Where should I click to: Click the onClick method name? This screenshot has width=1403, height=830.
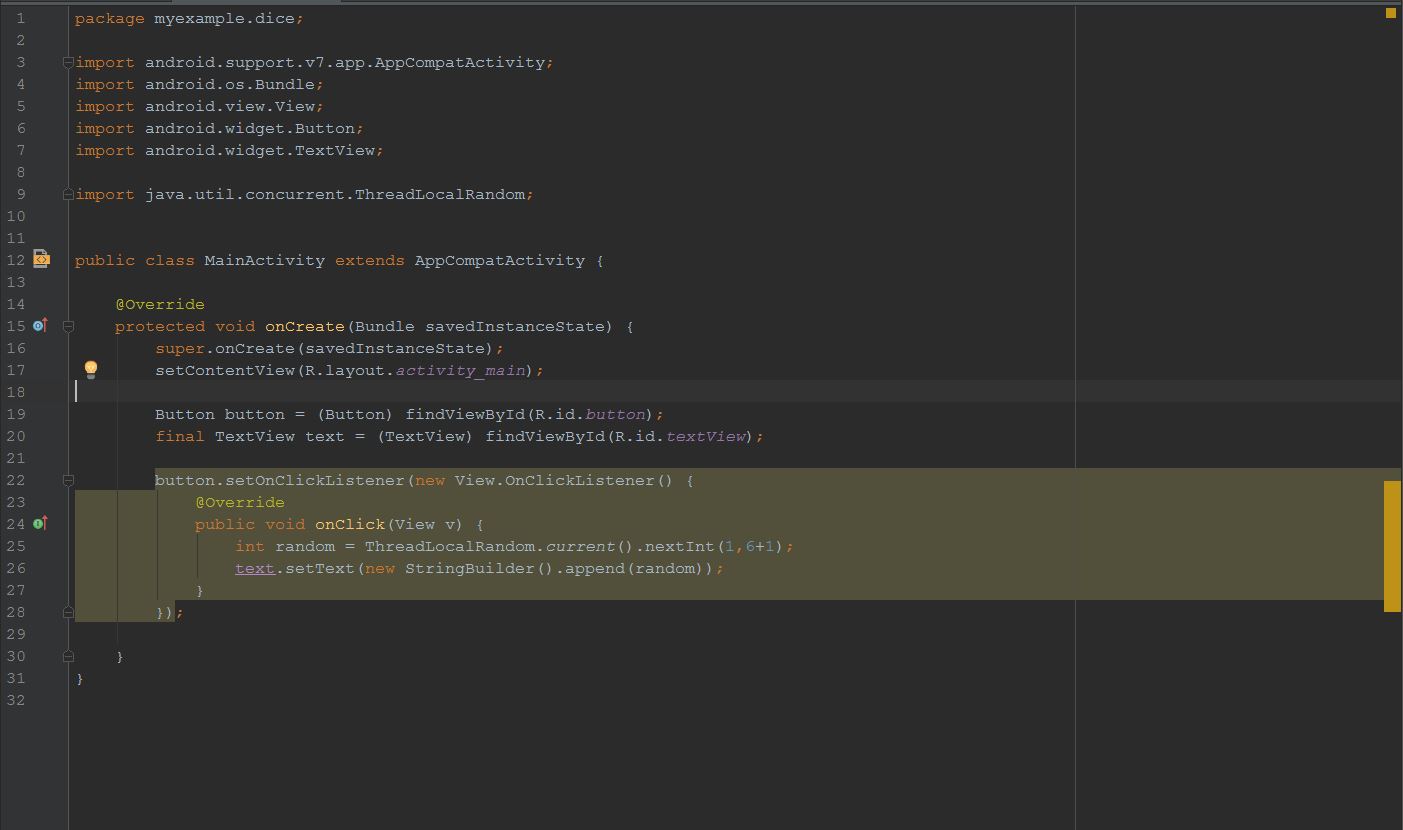click(350, 524)
